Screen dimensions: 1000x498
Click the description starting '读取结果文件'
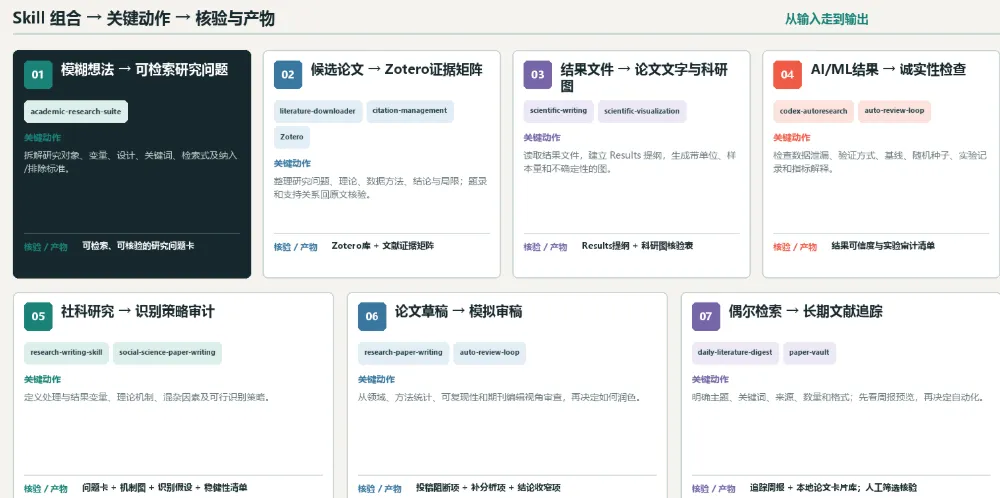pyautogui.click(x=630, y=162)
